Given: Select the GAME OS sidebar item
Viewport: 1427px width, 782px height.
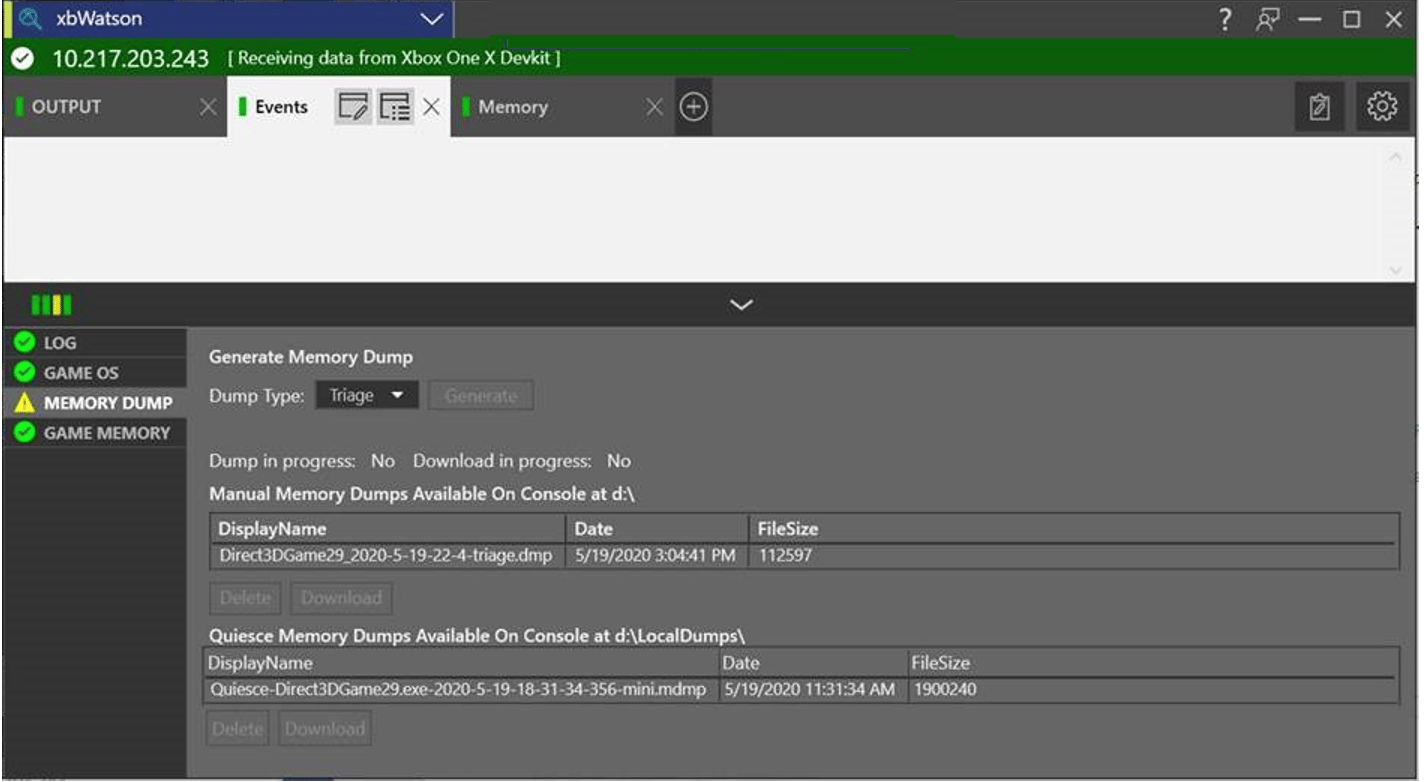Looking at the screenshot, I should point(95,373).
